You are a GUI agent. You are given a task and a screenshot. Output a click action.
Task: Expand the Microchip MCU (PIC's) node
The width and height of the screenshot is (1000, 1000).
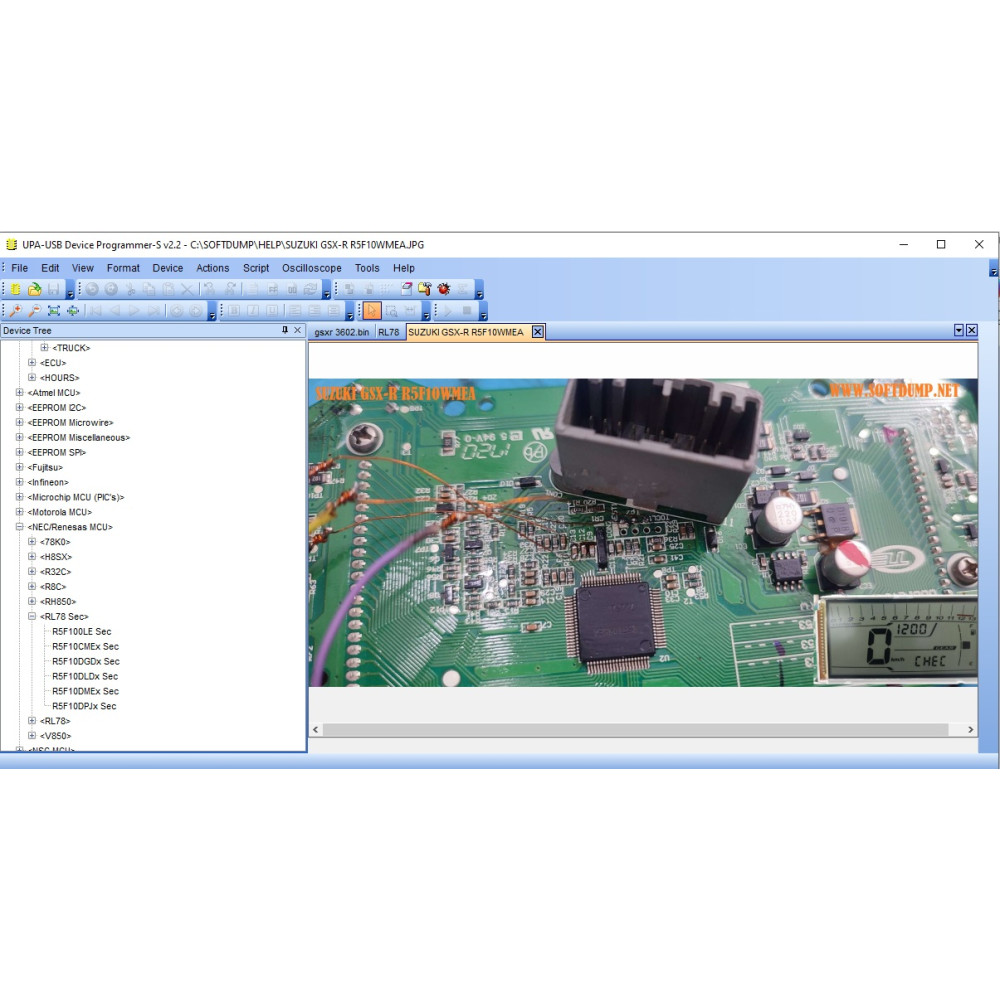pos(19,497)
